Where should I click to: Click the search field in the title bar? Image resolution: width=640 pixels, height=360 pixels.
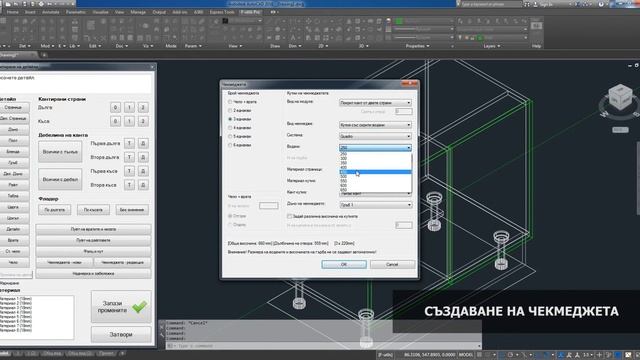click(x=491, y=4)
